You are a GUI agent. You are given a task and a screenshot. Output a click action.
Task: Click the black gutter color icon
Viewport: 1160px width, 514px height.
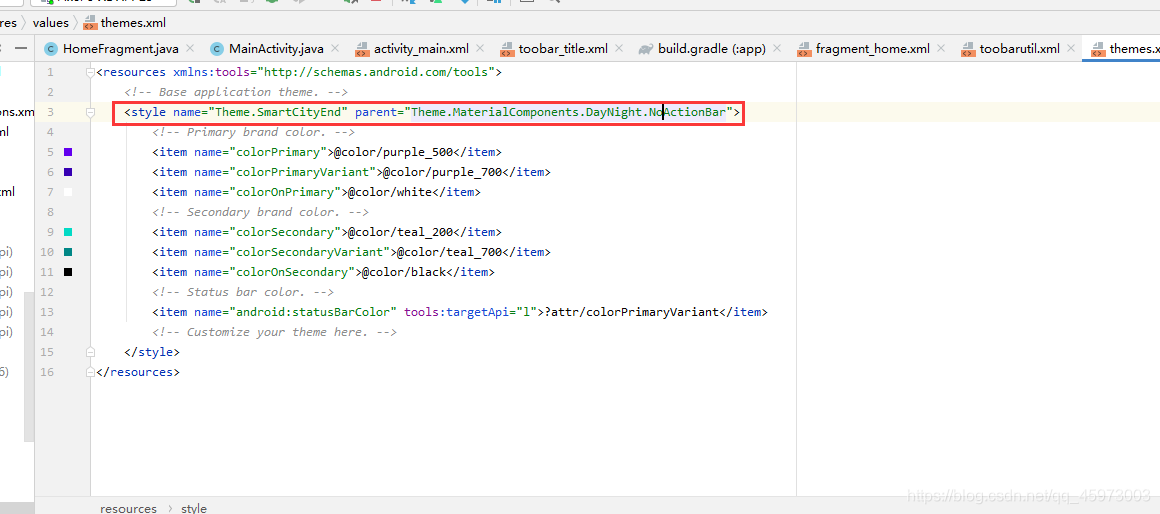pos(68,272)
